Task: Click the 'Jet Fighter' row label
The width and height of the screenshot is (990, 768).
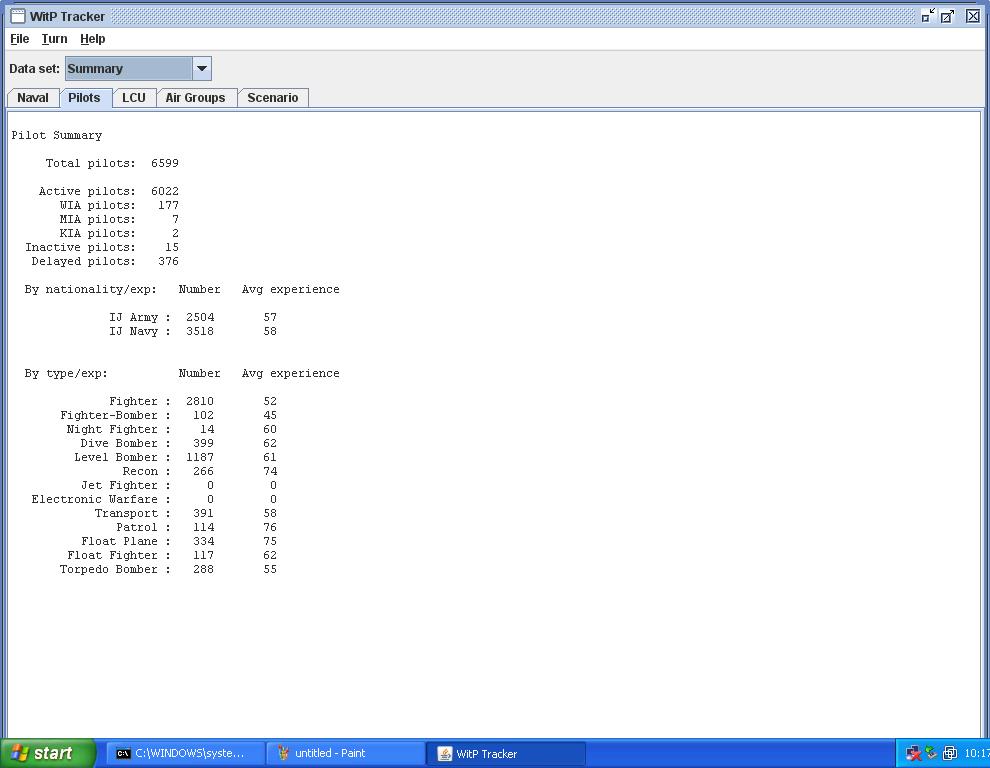Action: point(119,485)
